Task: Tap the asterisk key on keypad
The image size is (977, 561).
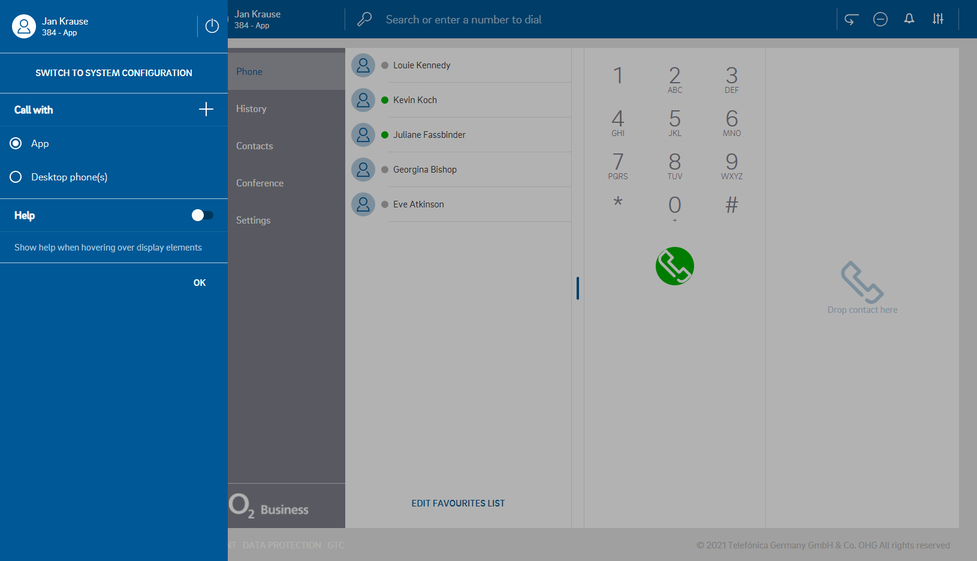Action: [x=617, y=203]
